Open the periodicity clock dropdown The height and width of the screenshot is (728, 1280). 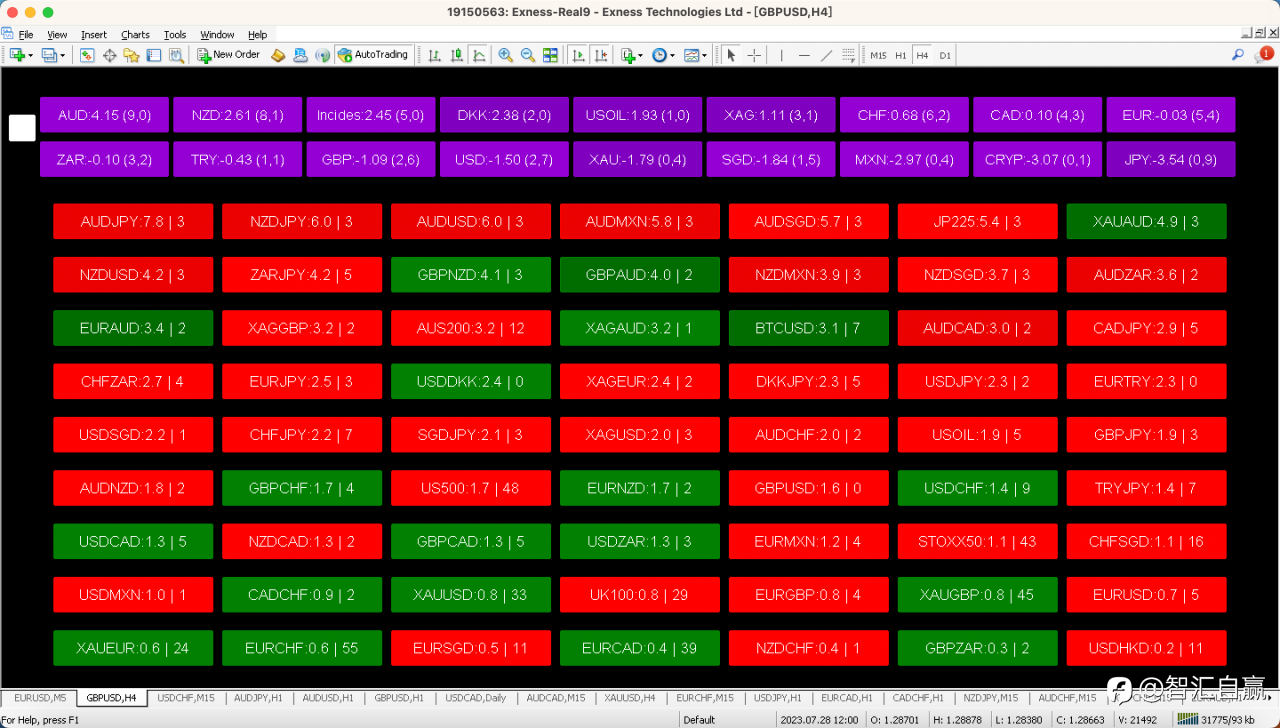662,55
